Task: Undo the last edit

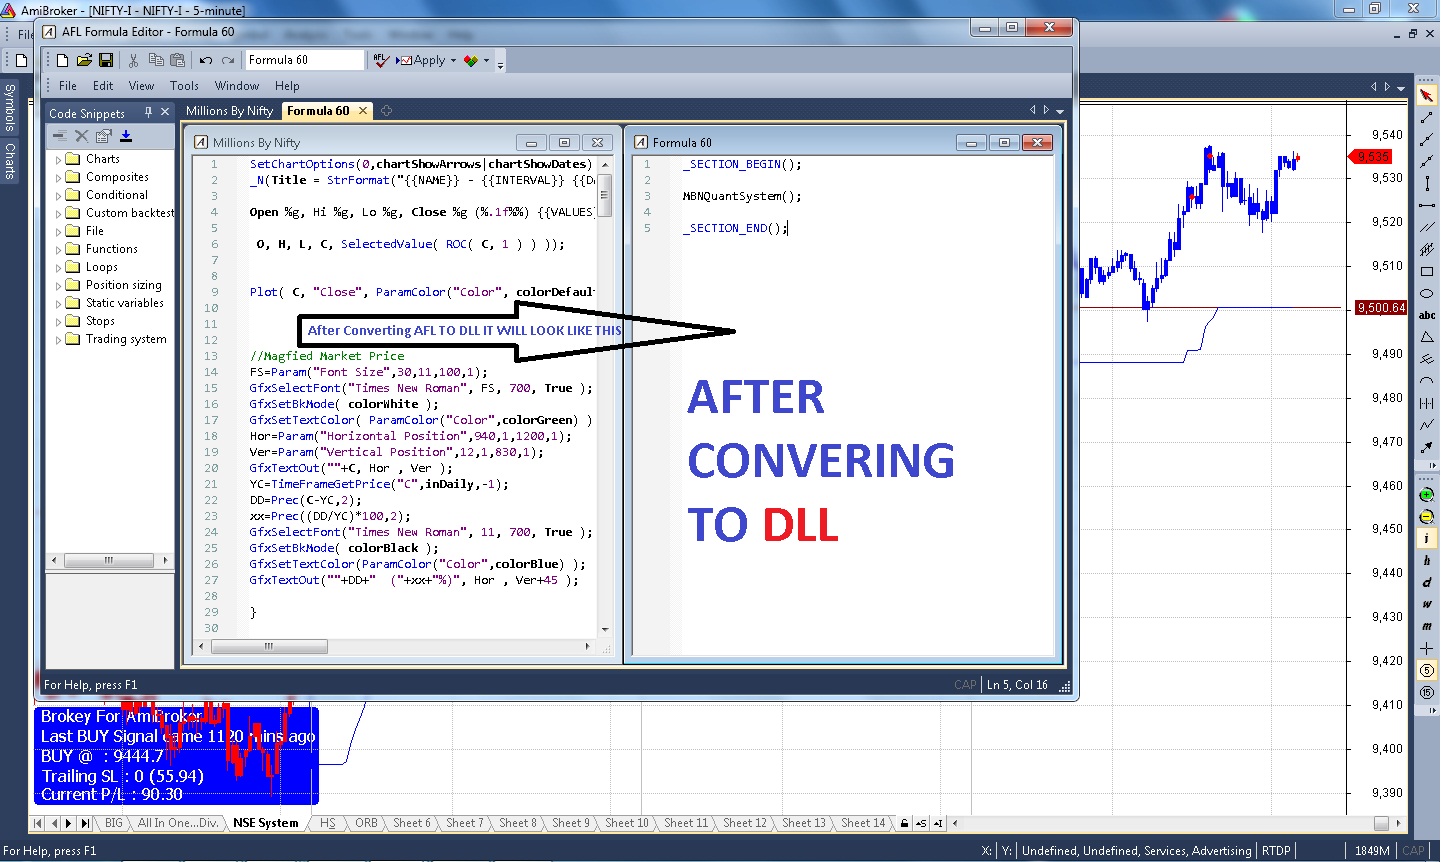Action: point(206,60)
